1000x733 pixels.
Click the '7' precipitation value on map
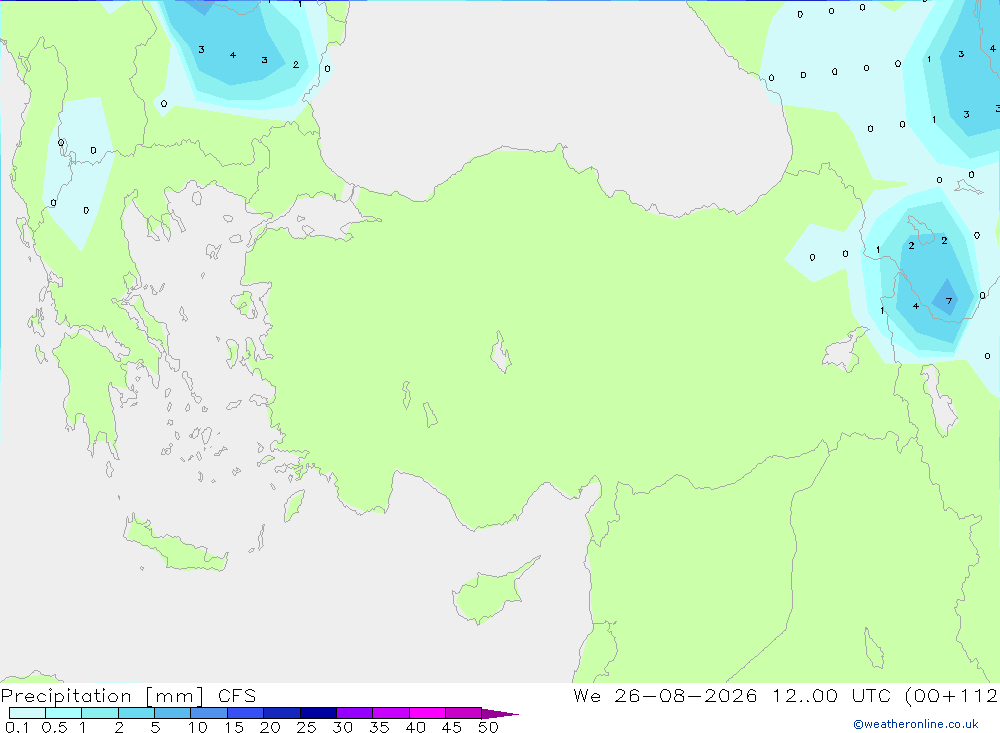(948, 301)
